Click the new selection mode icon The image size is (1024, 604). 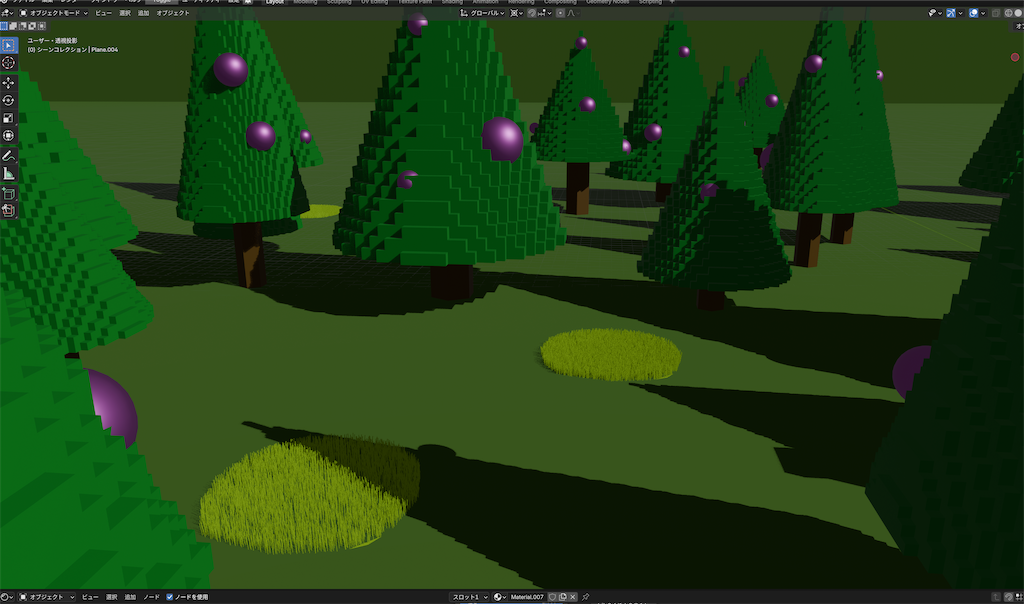[4, 26]
